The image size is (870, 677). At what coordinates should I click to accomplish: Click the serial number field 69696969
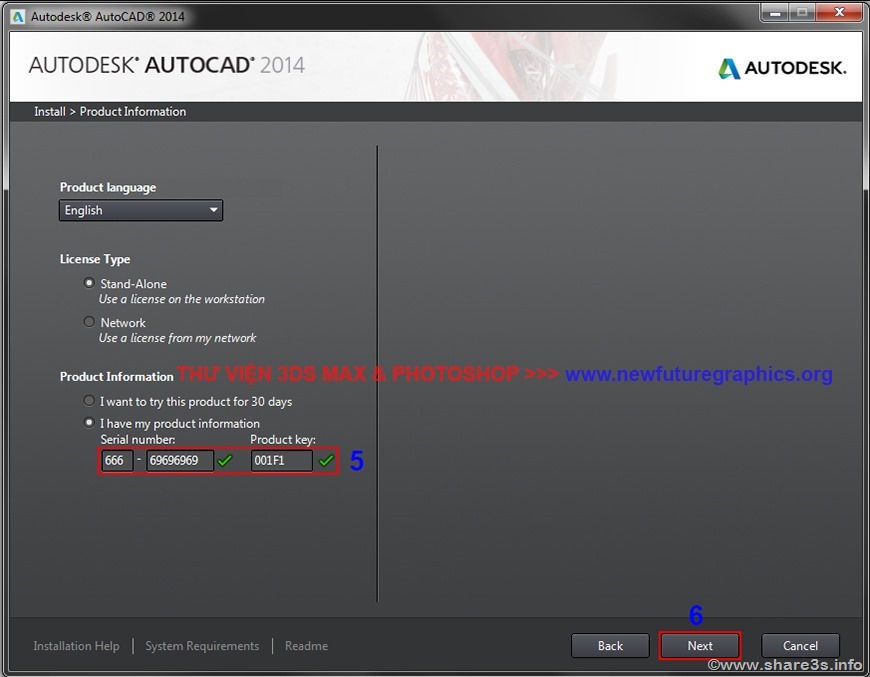point(180,461)
